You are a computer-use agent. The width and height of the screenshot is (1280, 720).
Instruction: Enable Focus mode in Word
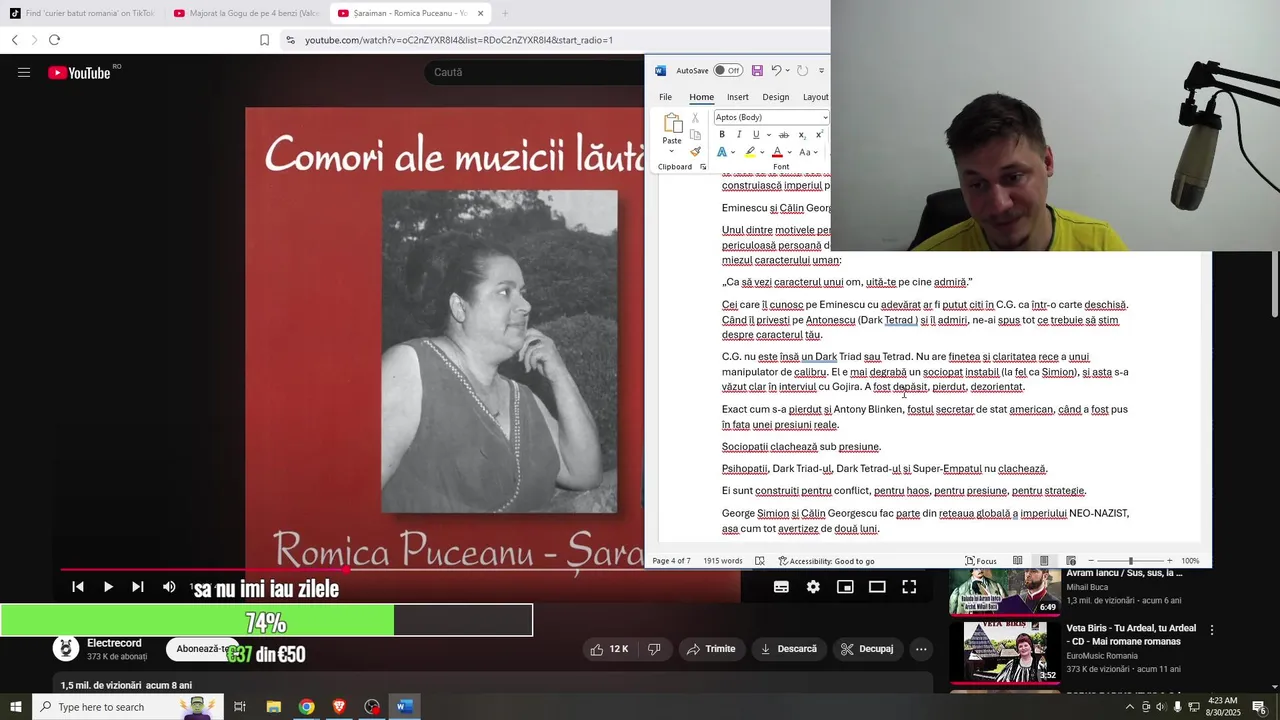(980, 561)
